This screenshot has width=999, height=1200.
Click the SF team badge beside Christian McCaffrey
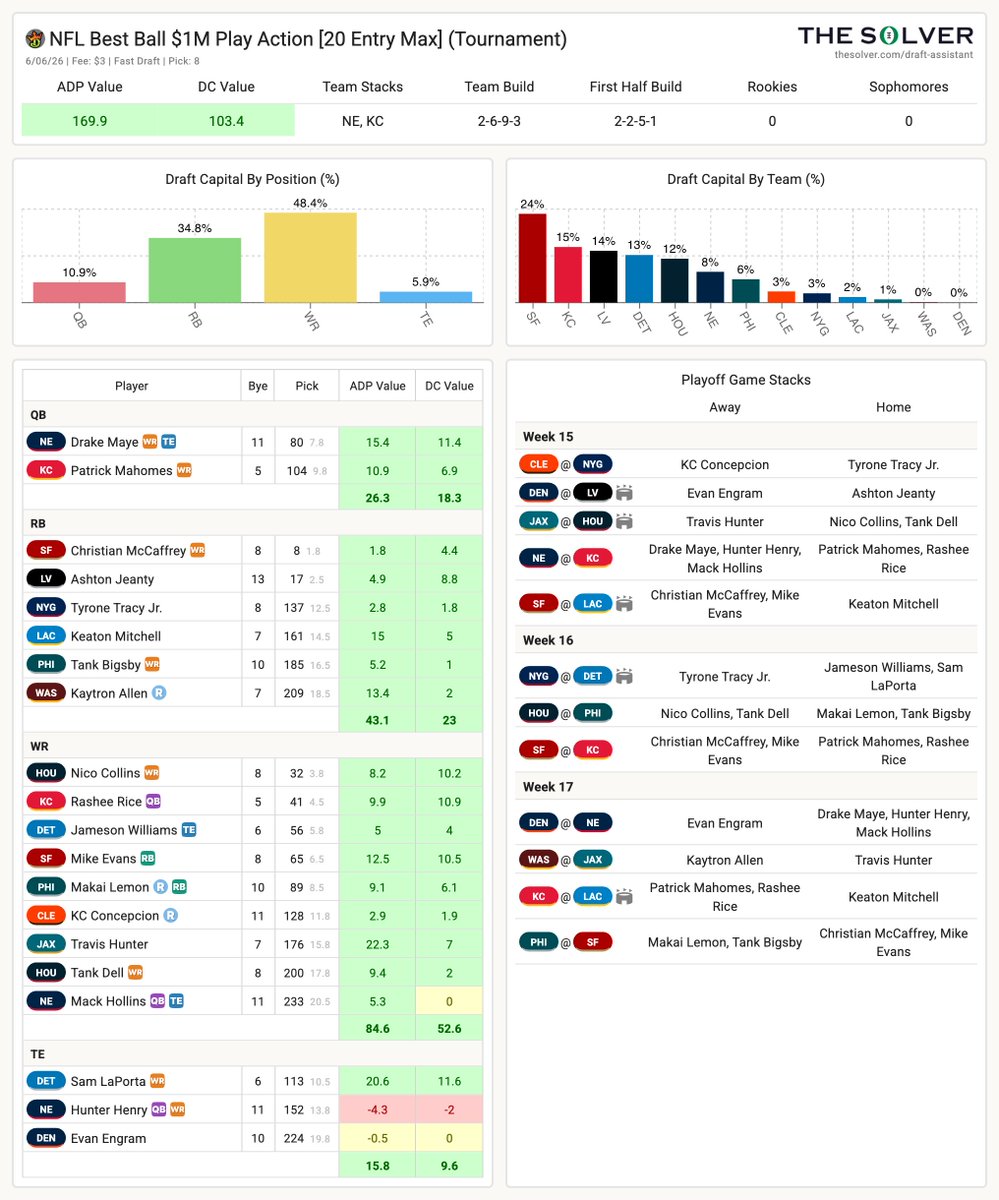click(45, 551)
